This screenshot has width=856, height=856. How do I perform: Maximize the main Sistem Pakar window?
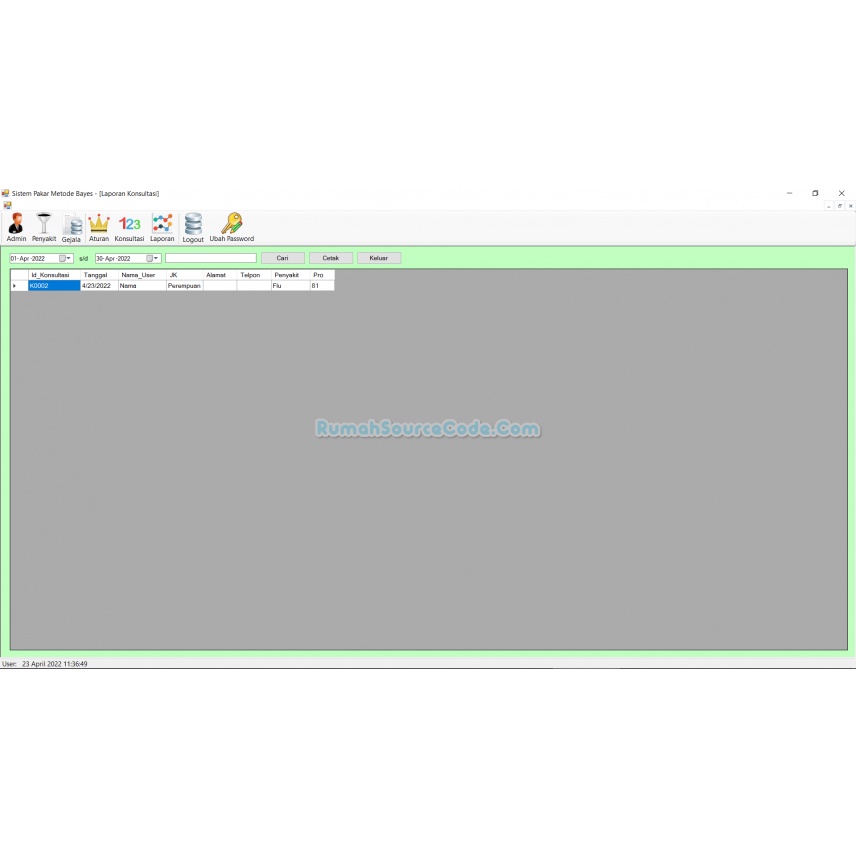pos(815,193)
